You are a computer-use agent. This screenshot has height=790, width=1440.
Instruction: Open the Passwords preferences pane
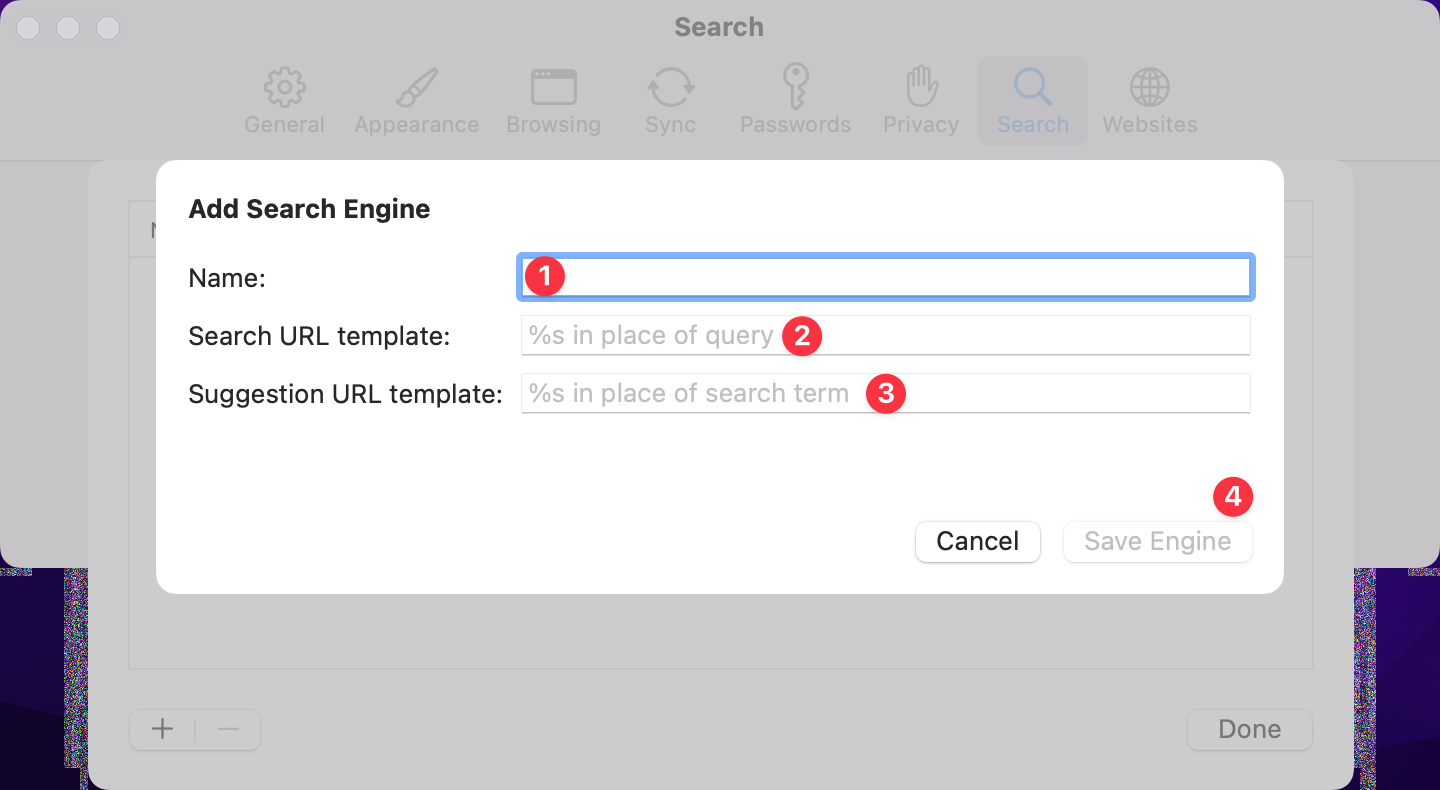[795, 100]
